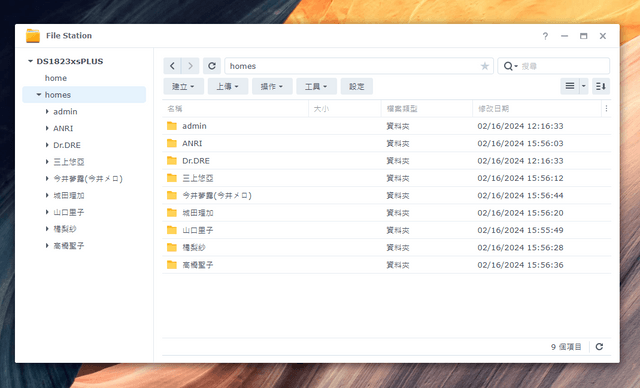Sort by the 大小 (Size) column header
The image size is (640, 388).
[x=345, y=109]
